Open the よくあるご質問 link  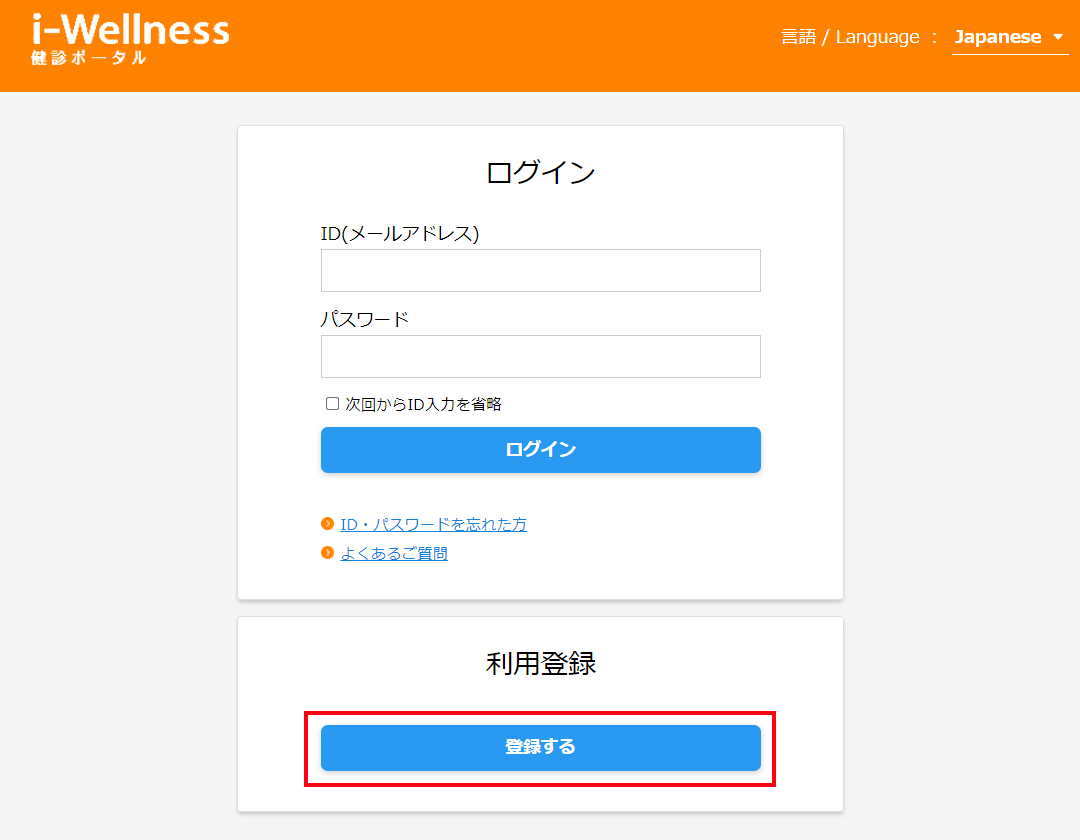coord(396,552)
